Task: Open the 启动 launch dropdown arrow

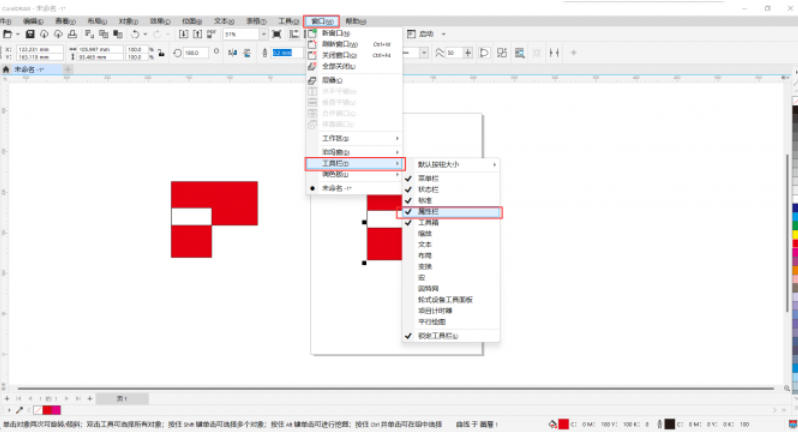Action: (443, 34)
